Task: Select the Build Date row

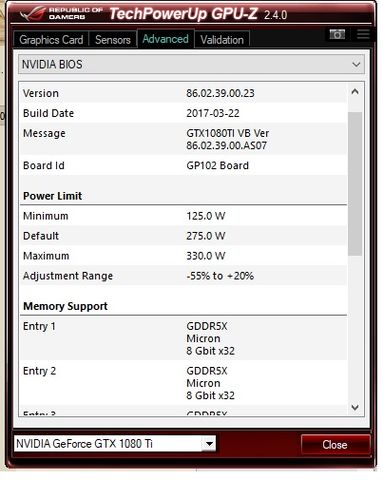Action: 183,113
